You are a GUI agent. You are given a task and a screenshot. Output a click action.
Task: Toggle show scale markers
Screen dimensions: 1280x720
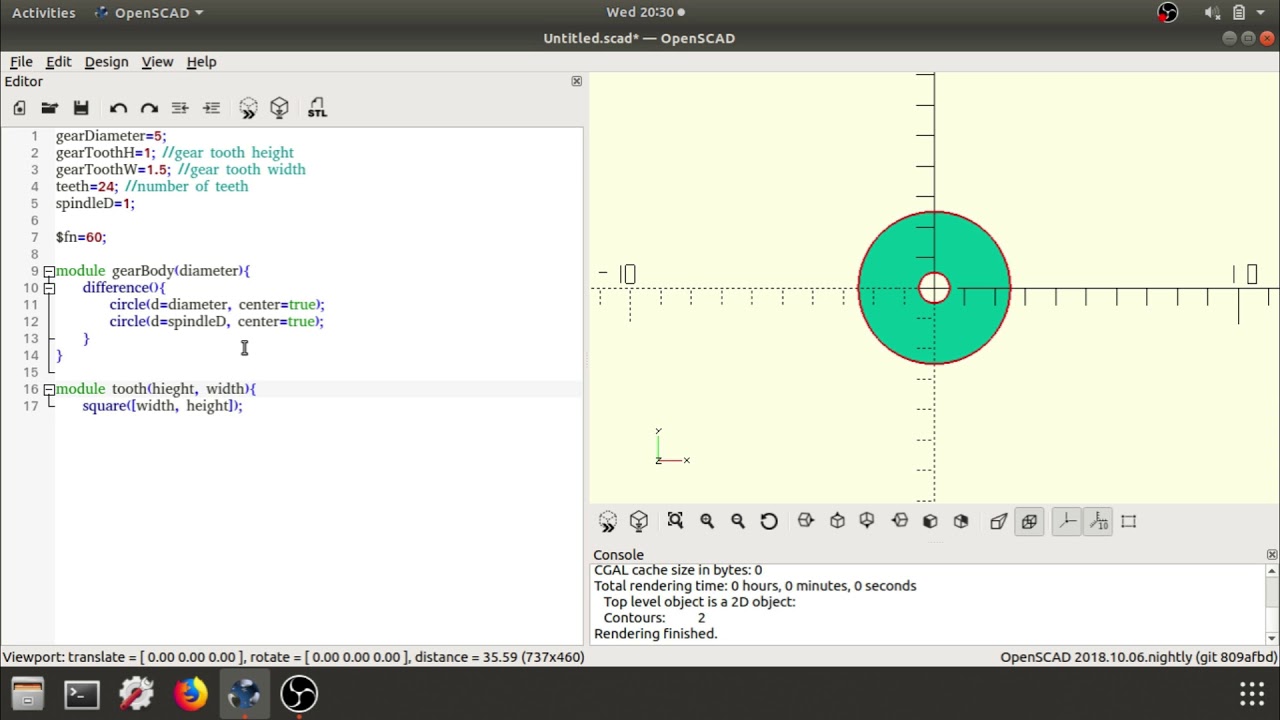click(x=1098, y=521)
